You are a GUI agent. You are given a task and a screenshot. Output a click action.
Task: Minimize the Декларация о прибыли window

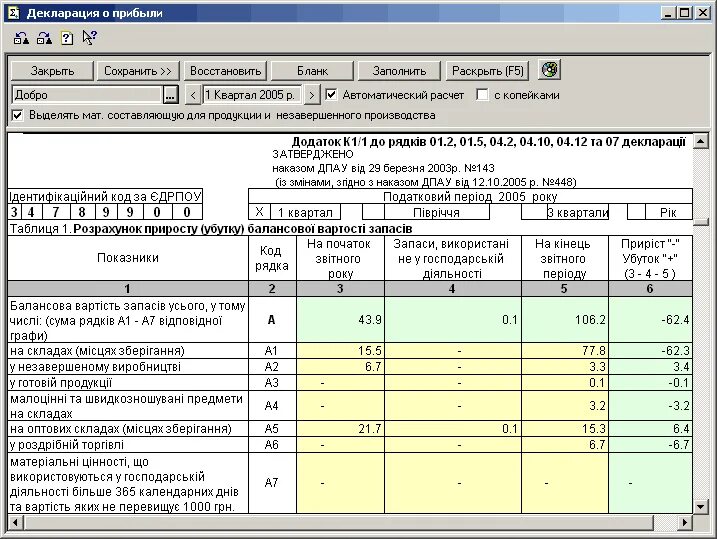(x=669, y=13)
